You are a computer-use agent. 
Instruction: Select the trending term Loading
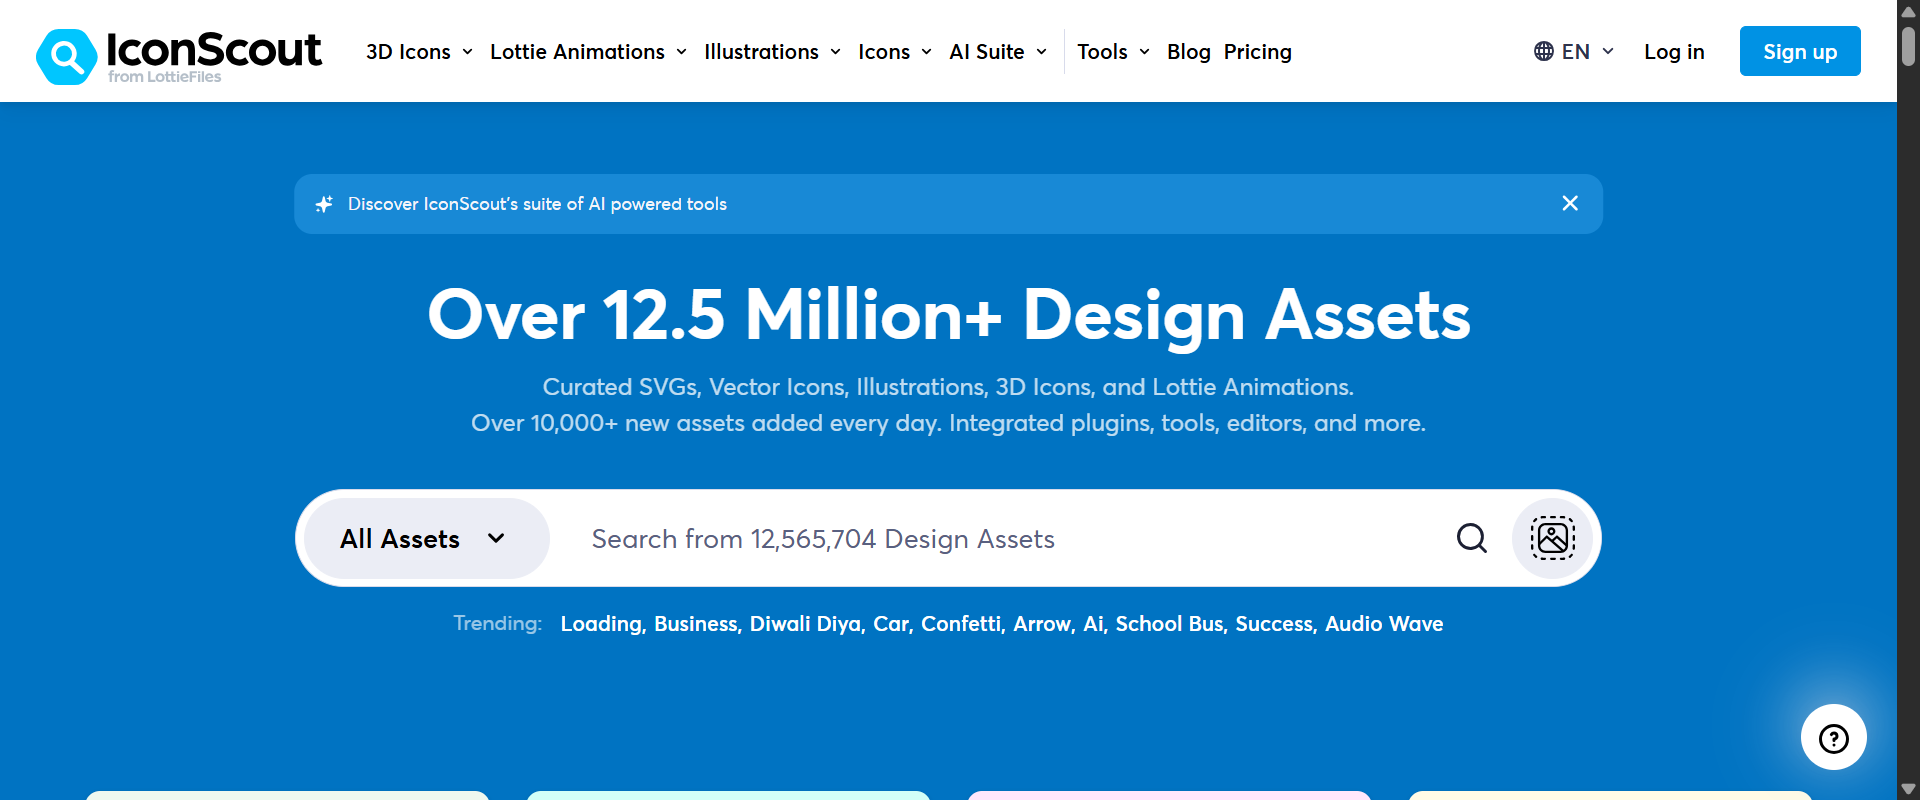(x=603, y=624)
